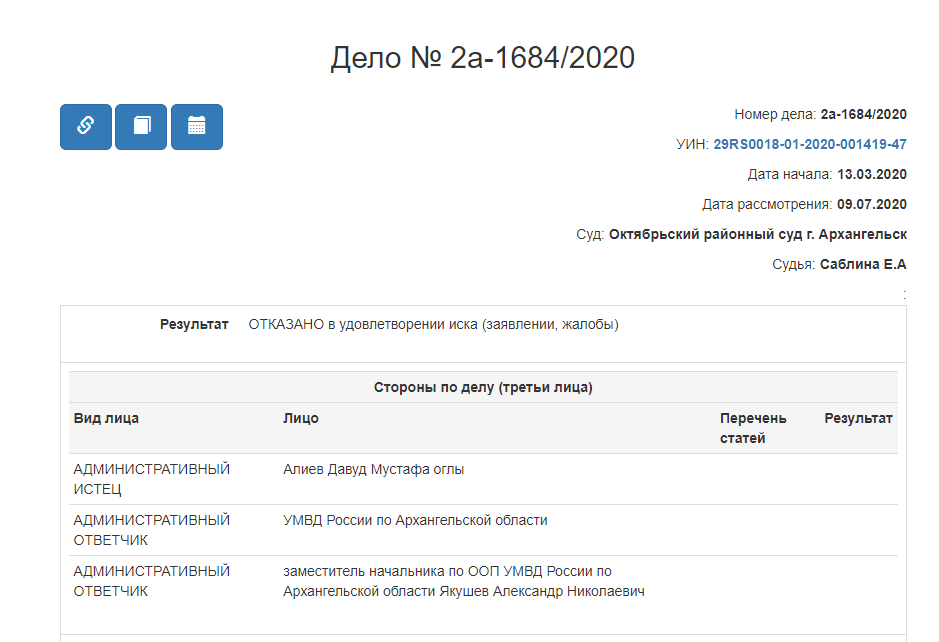The height and width of the screenshot is (642, 939).
Task: Open the УИН 29RS0018-01-2020-001419-47 link
Action: pos(810,144)
